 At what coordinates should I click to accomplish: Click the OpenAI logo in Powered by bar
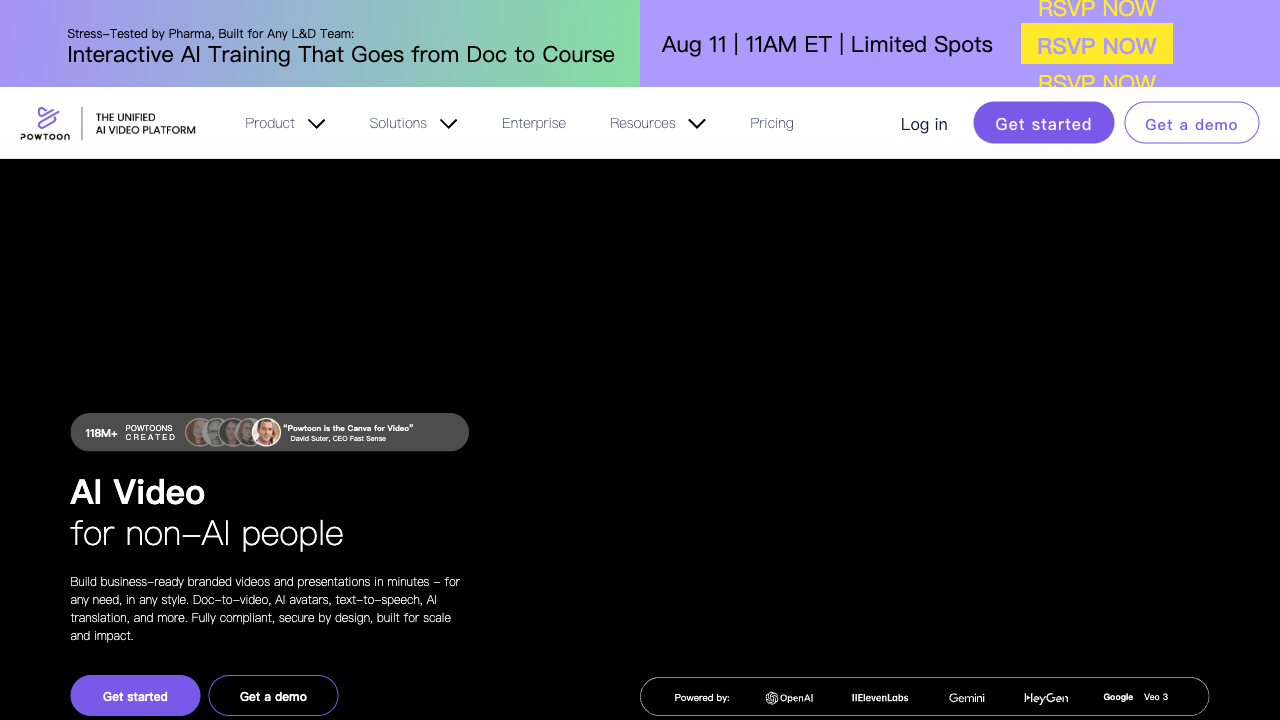coord(789,698)
